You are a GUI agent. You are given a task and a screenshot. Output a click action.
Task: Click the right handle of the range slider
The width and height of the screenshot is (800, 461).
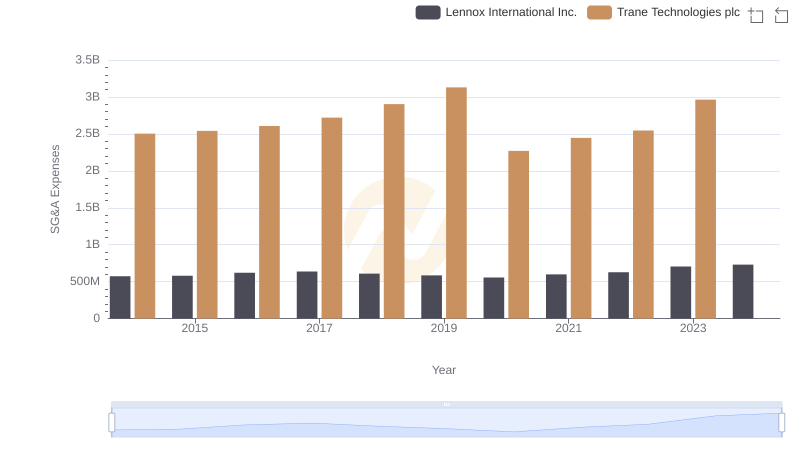[x=781, y=422]
